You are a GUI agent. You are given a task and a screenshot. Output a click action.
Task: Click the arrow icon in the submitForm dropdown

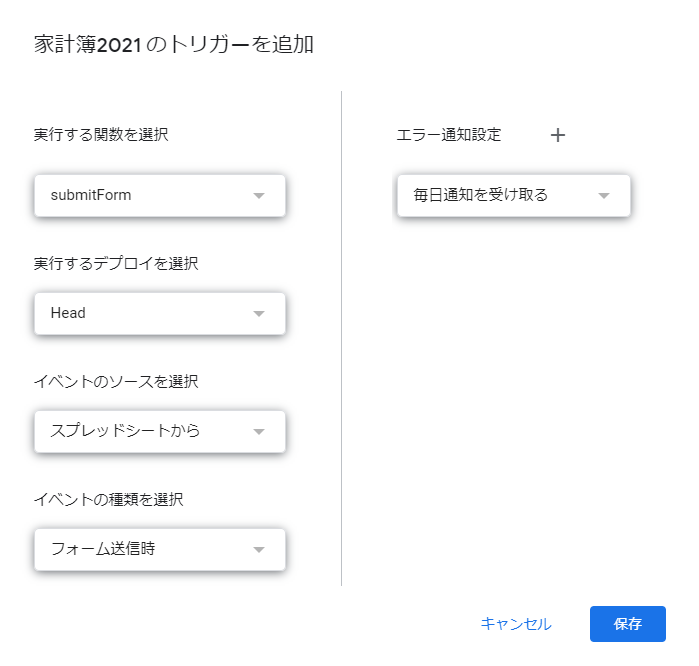[259, 196]
